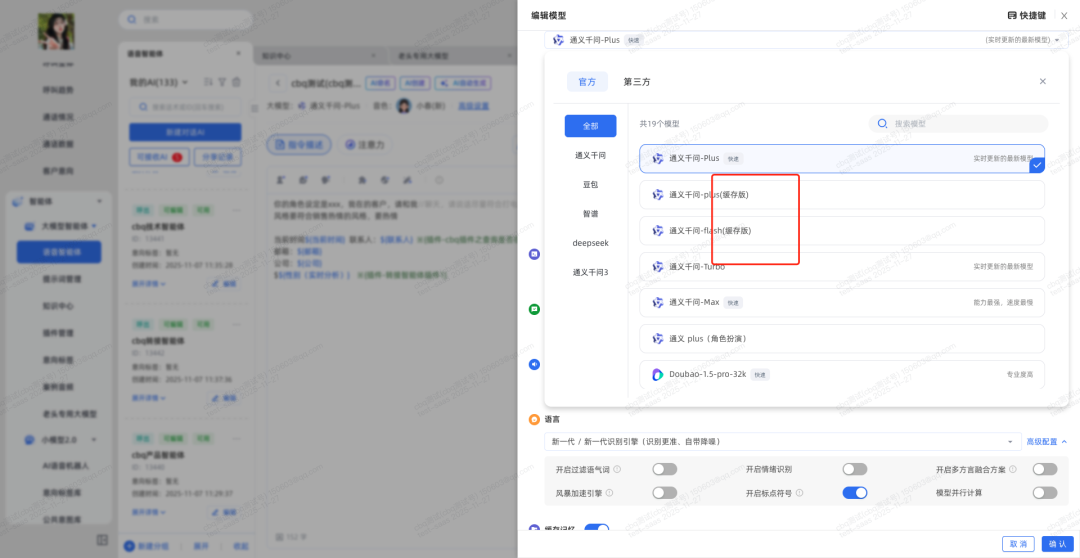Click the blue speaker section icon

(534, 364)
